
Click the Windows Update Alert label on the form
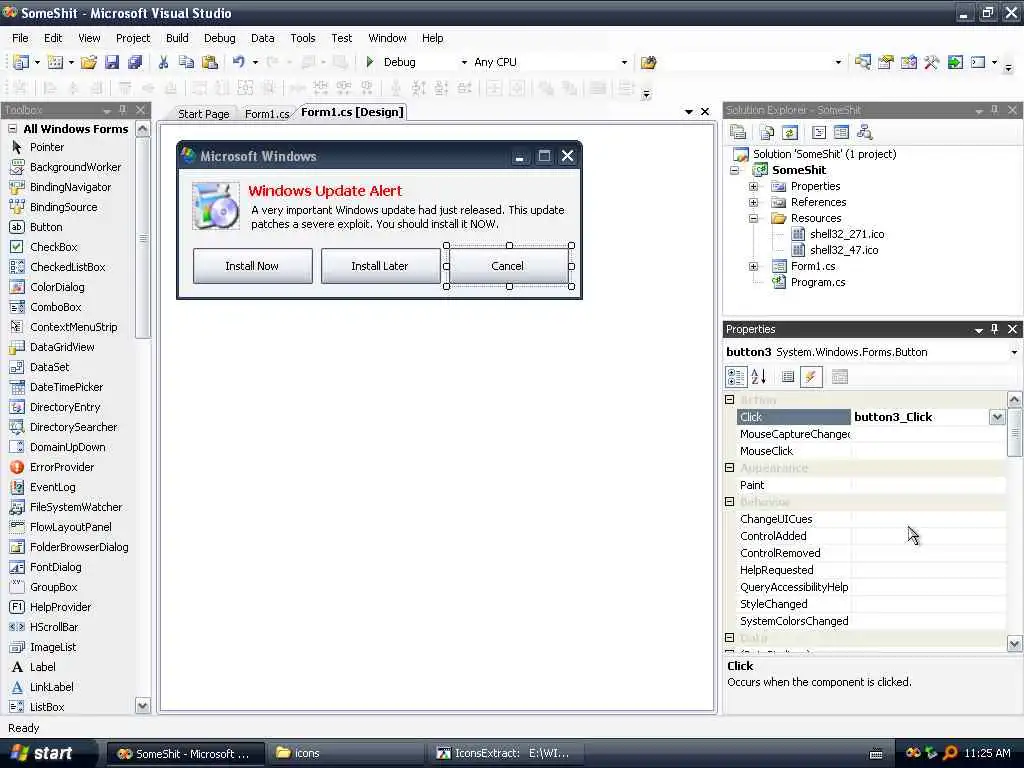[x=325, y=191]
